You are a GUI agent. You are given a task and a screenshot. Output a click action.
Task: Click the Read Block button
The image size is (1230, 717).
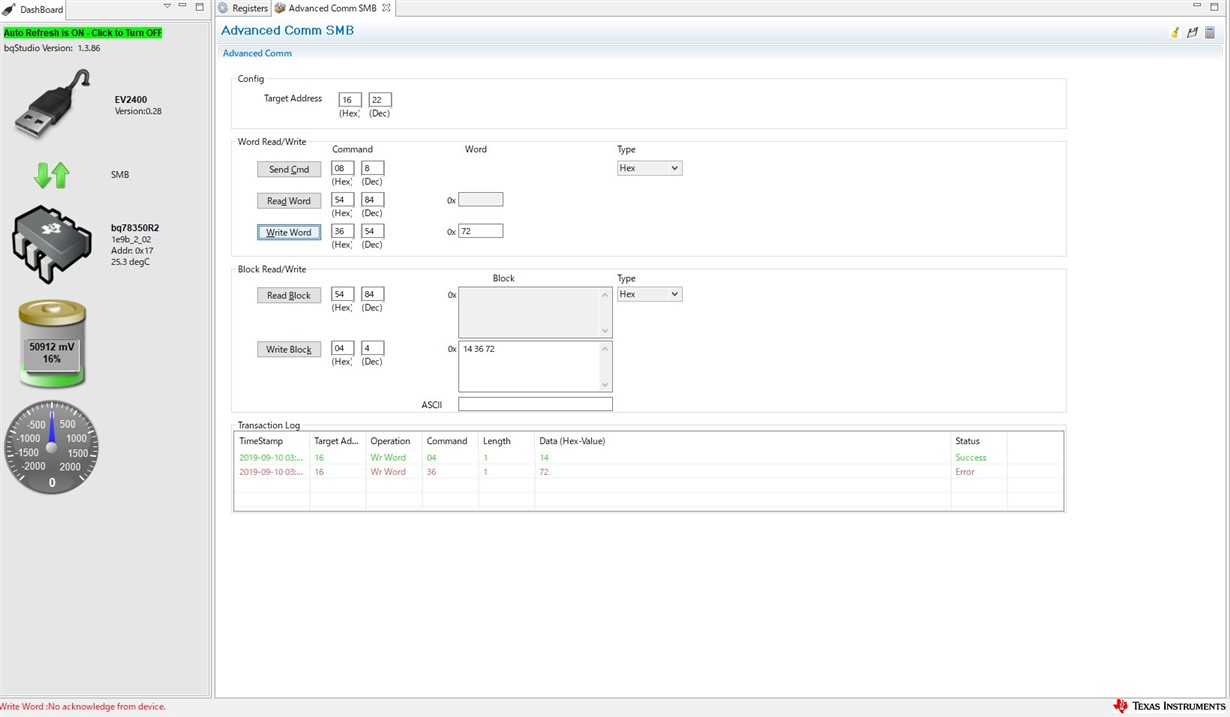[x=289, y=295]
